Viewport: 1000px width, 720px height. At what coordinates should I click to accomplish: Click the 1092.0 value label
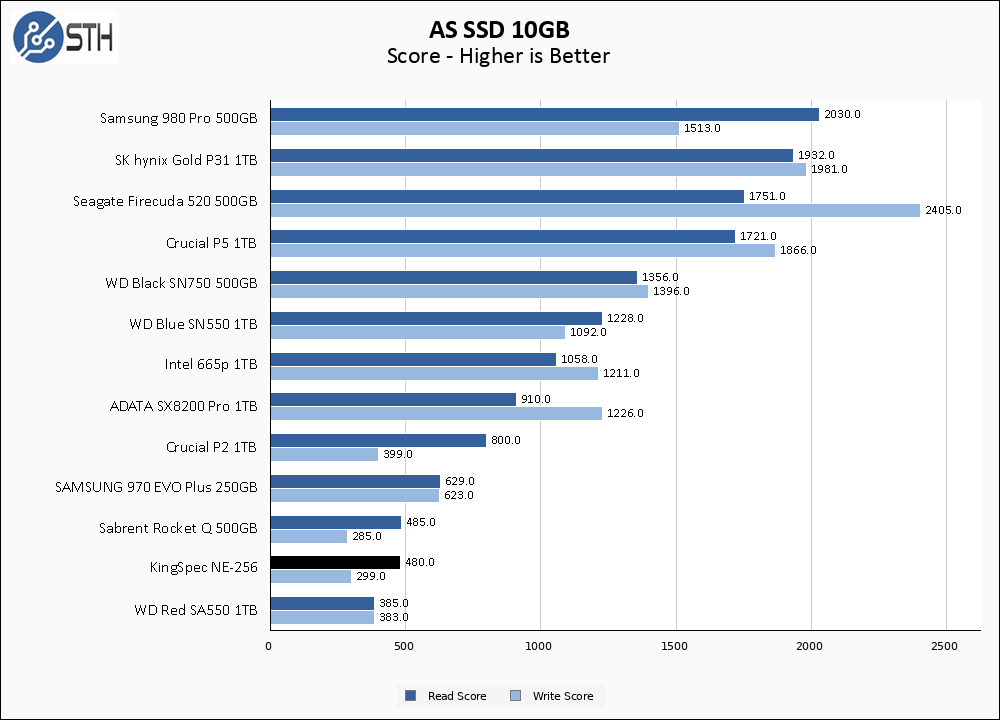tap(588, 332)
